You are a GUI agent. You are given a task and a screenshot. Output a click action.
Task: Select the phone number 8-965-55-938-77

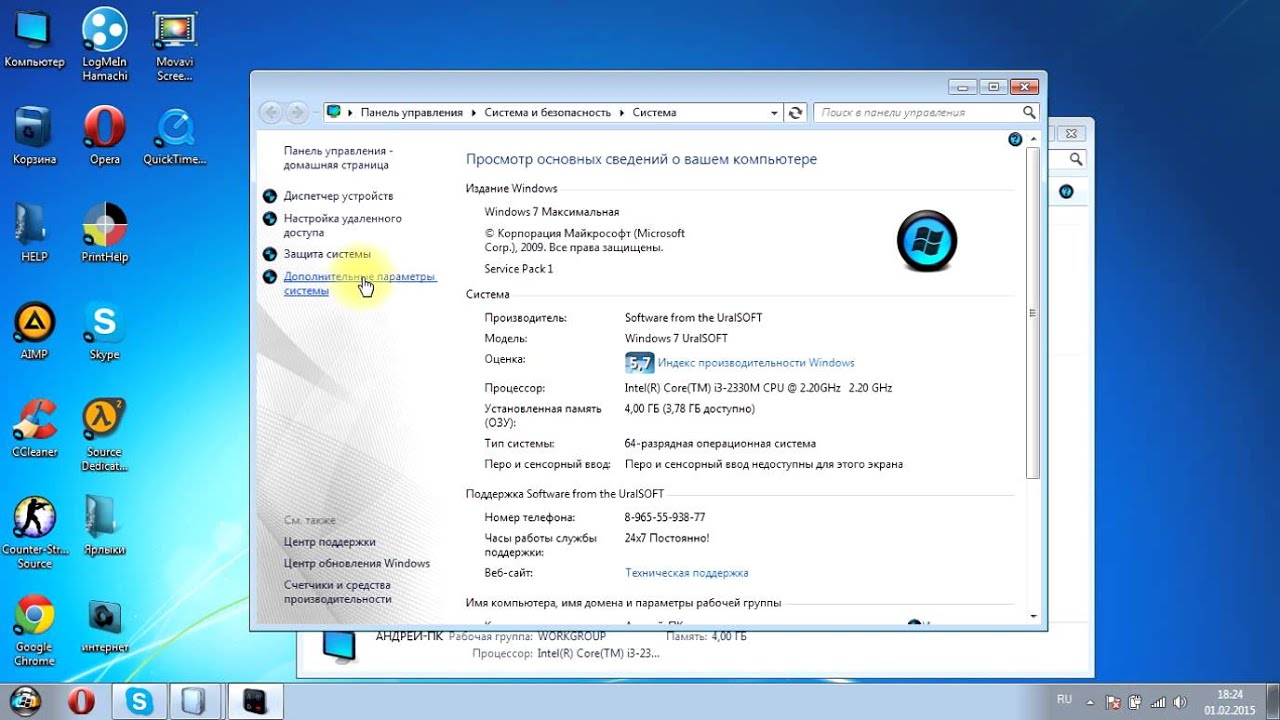point(665,517)
